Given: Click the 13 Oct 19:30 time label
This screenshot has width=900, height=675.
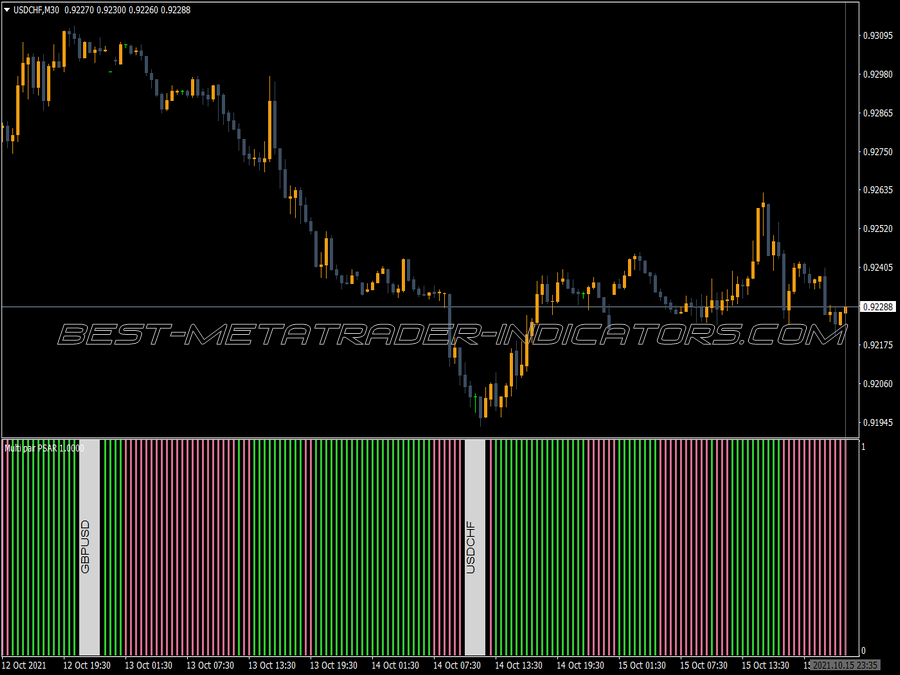Looking at the screenshot, I should pyautogui.click(x=333, y=665).
